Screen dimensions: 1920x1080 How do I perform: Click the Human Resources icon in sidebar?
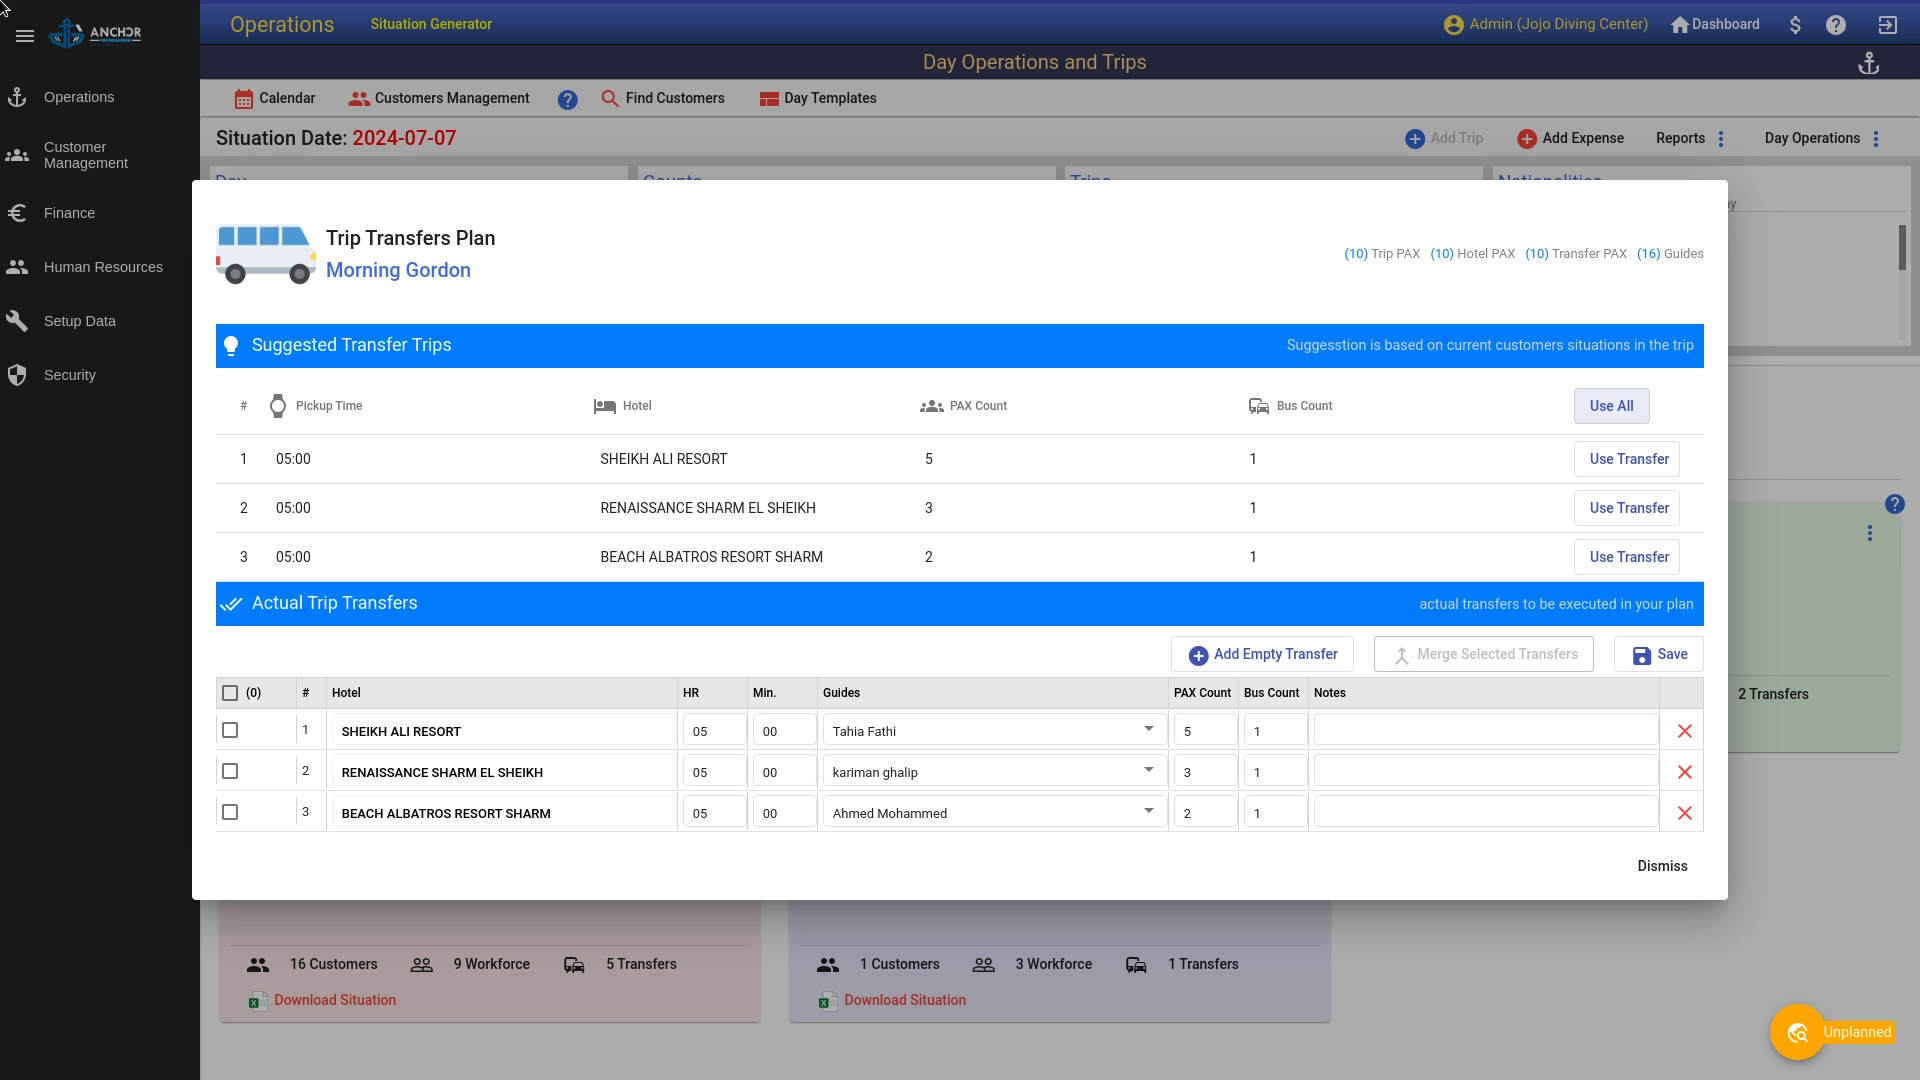click(x=18, y=266)
